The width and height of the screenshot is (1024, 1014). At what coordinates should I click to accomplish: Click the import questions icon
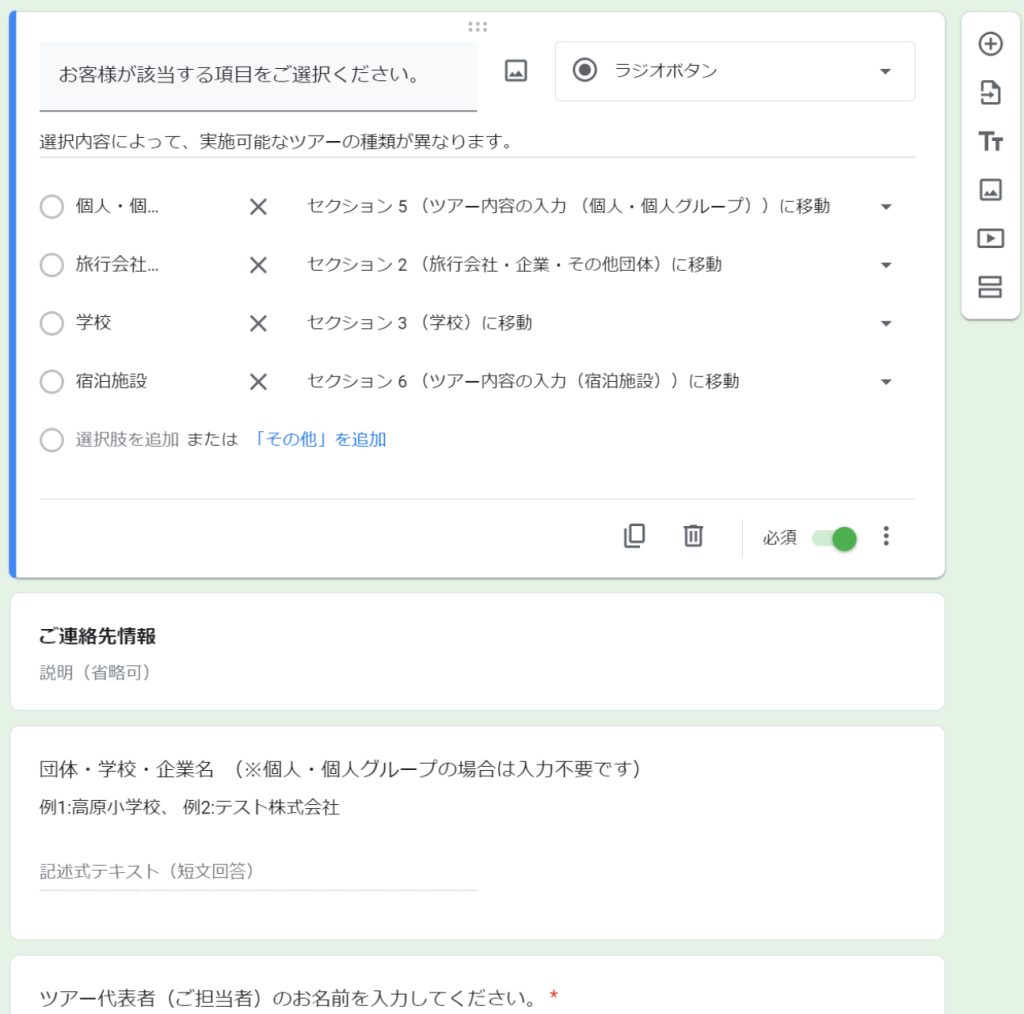pos(990,93)
